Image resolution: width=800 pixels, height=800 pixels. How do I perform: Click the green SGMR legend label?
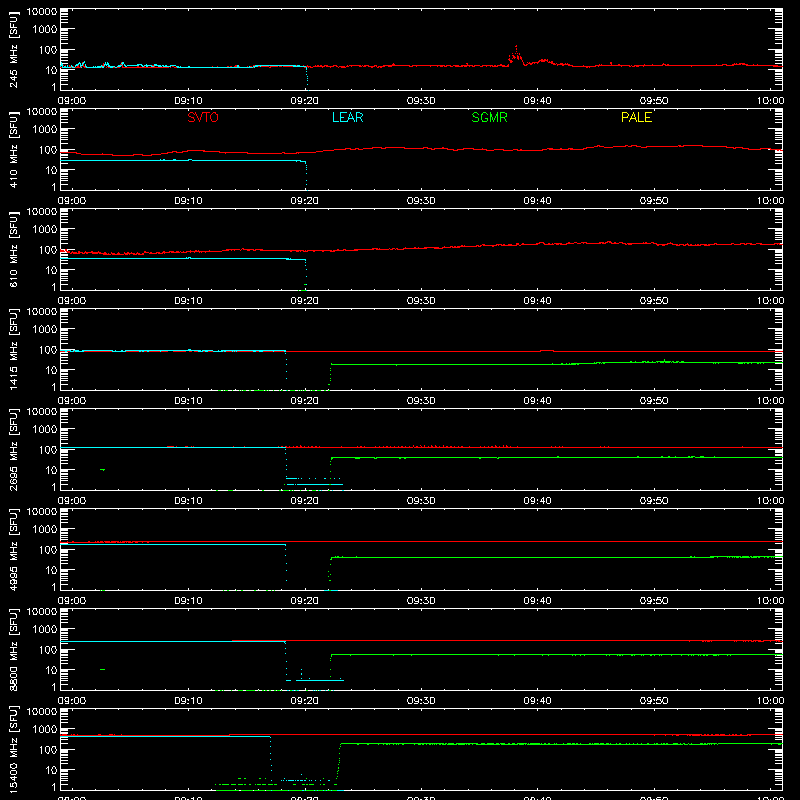(x=489, y=117)
